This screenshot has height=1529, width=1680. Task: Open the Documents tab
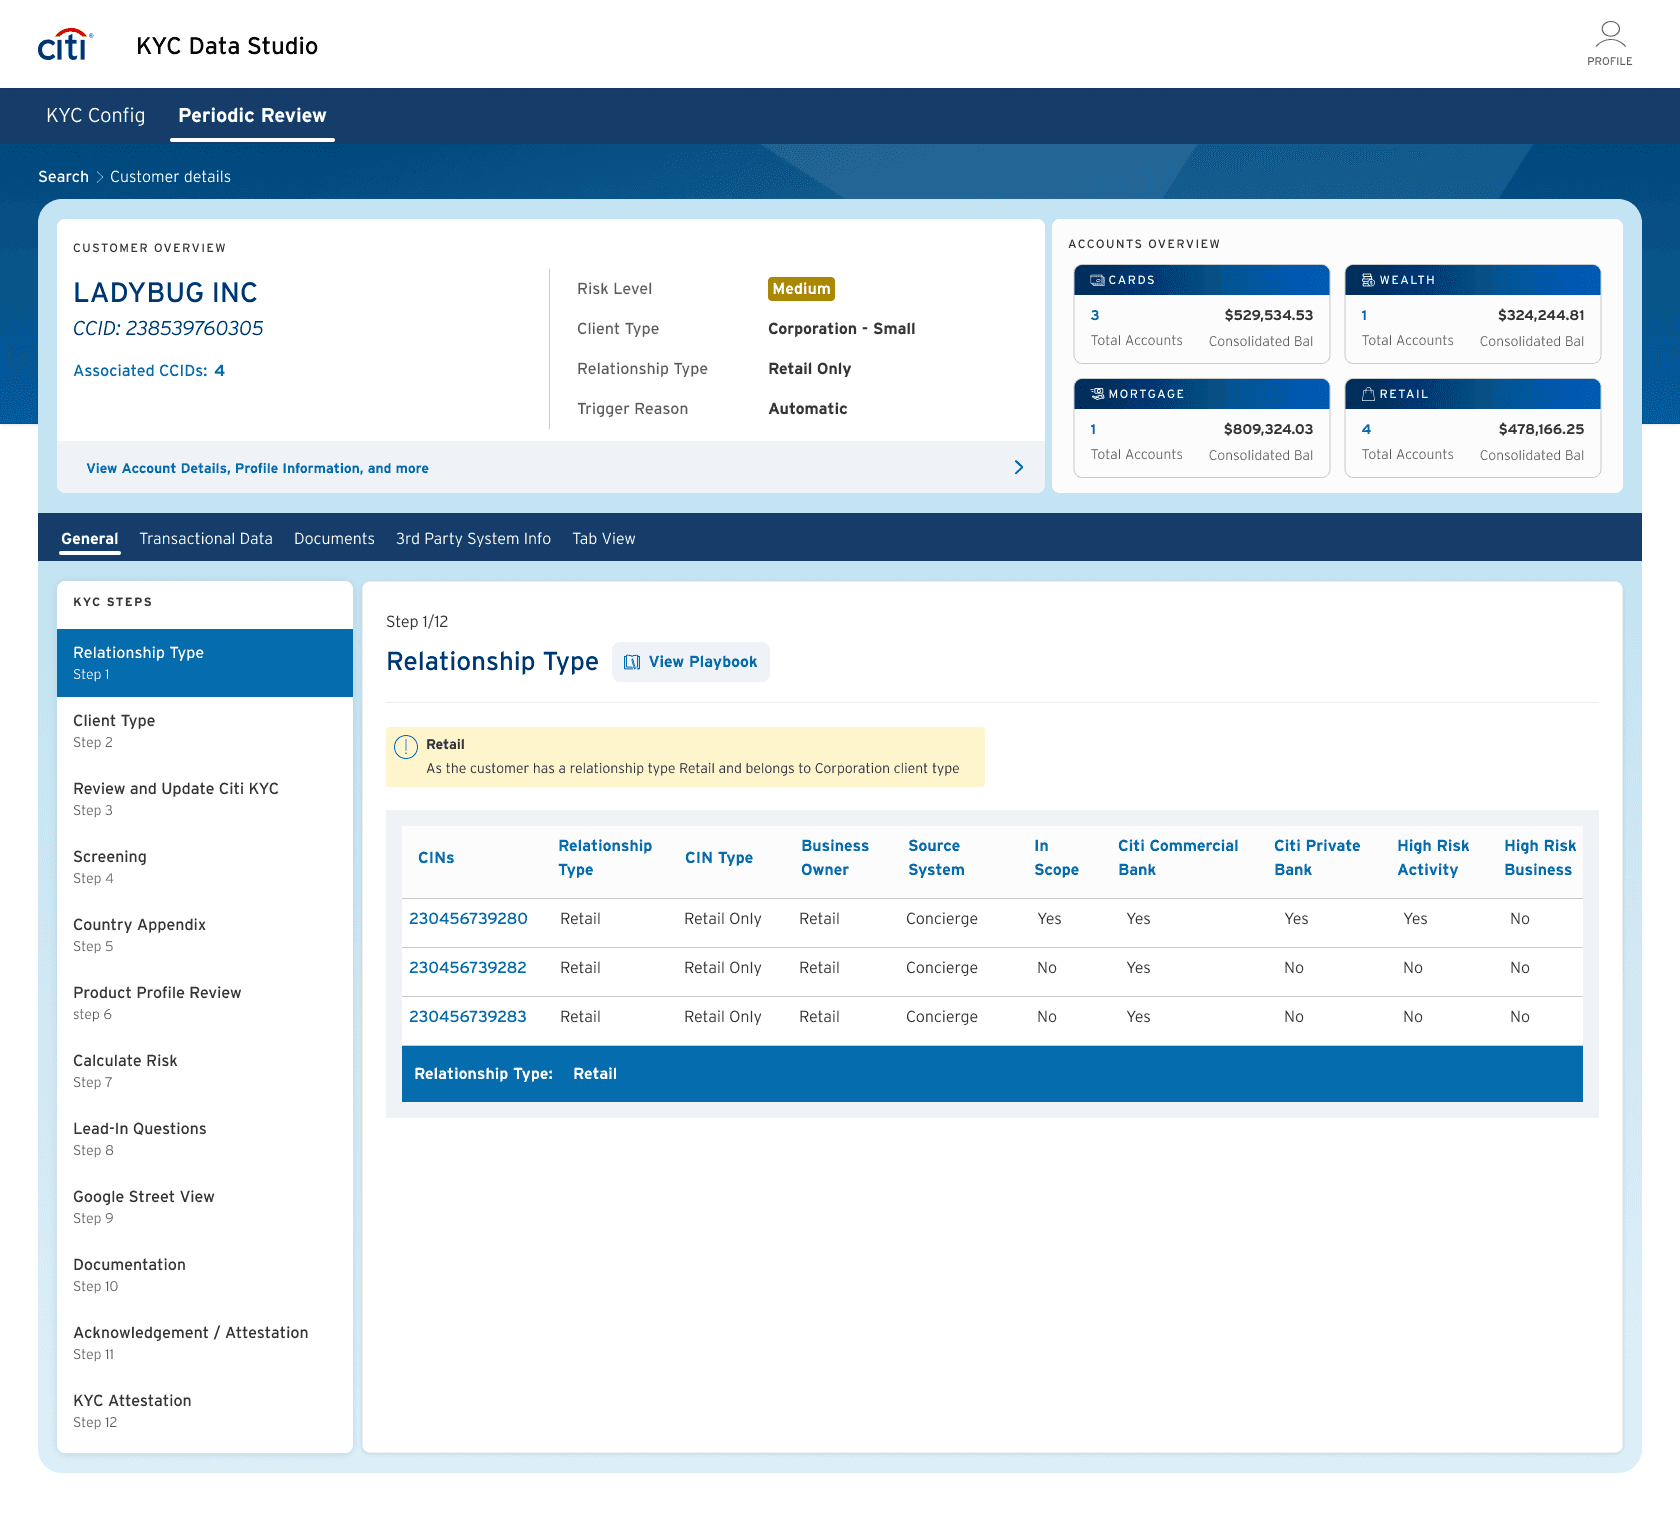(334, 539)
